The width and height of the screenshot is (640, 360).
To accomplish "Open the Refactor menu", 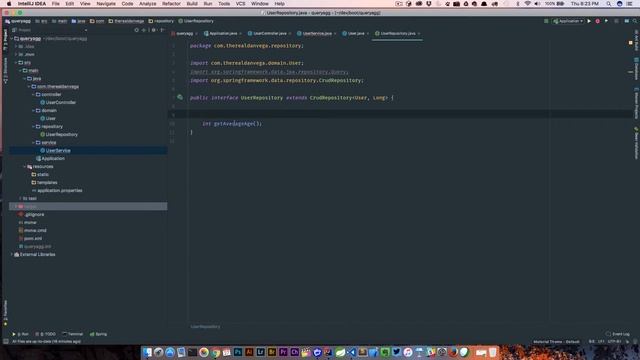I will [x=171, y=4].
